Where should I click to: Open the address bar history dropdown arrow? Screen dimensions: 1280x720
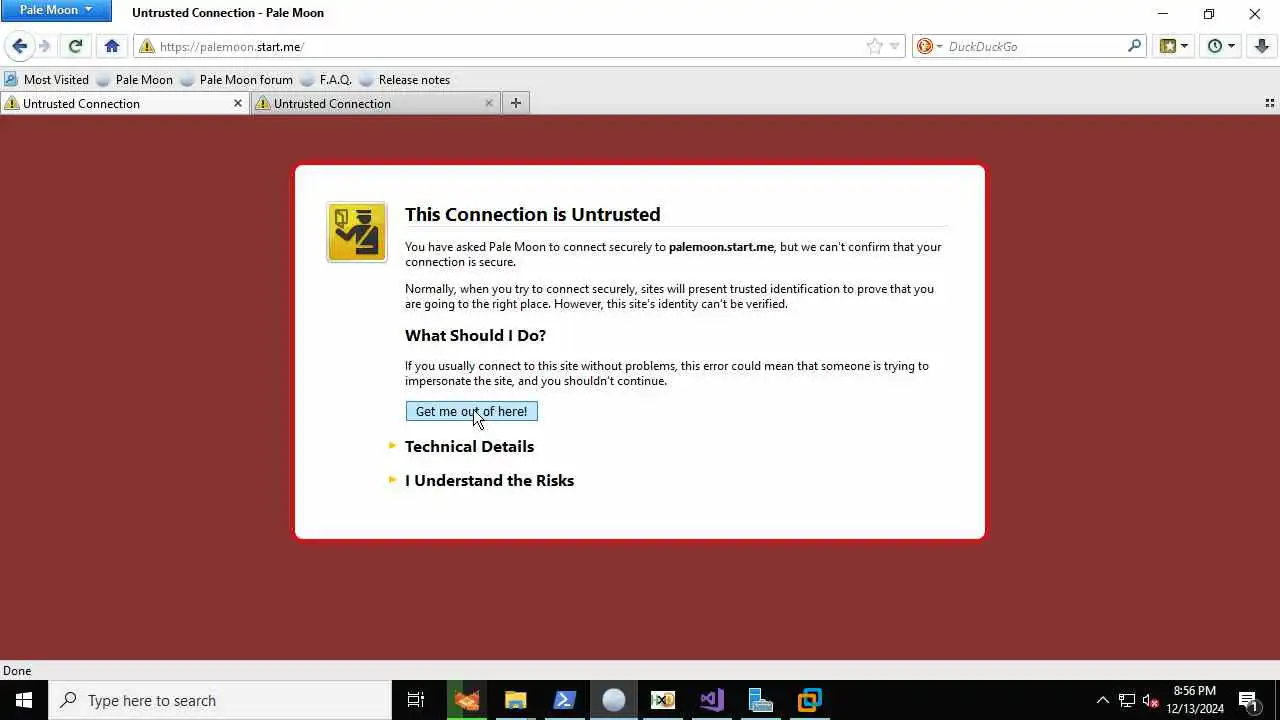coord(895,46)
